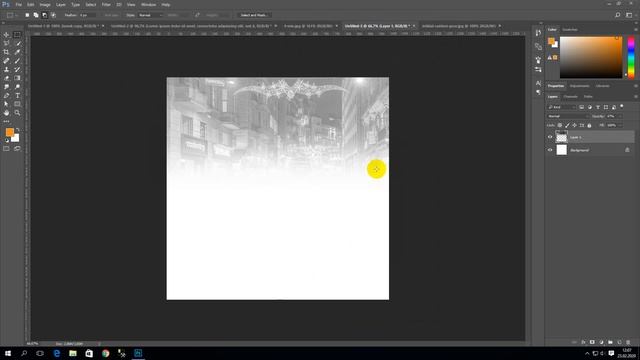Toggle lock transparent pixels
640x360 pixels.
tap(560, 125)
